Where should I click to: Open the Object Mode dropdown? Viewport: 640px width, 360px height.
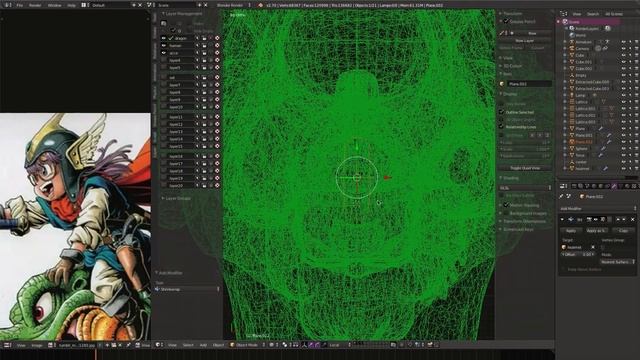247,345
